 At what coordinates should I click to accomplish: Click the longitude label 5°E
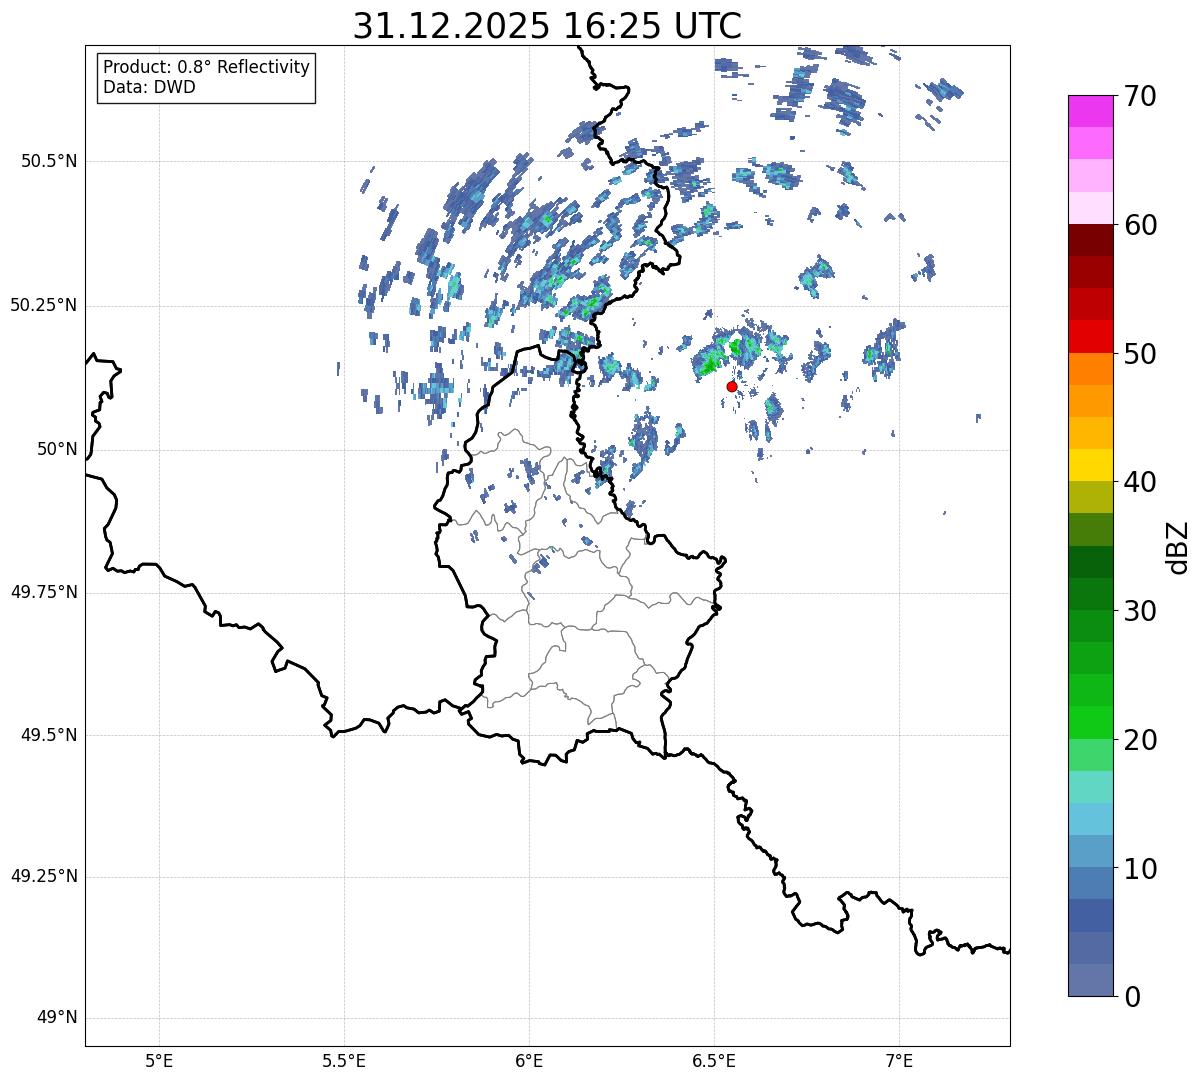pyautogui.click(x=159, y=1061)
